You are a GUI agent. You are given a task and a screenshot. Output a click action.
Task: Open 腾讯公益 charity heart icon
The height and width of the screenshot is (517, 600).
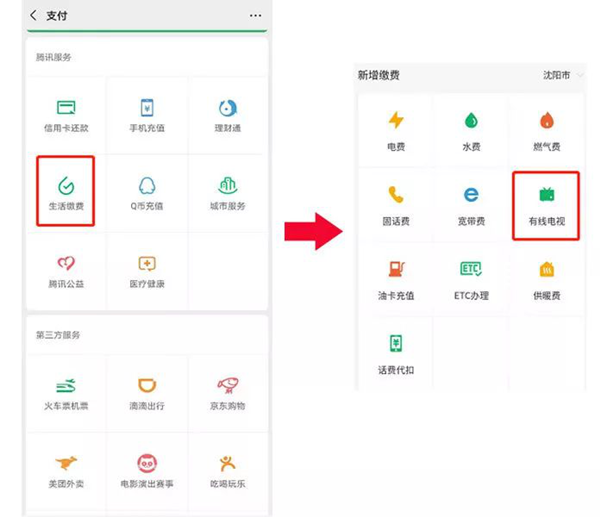[66, 266]
